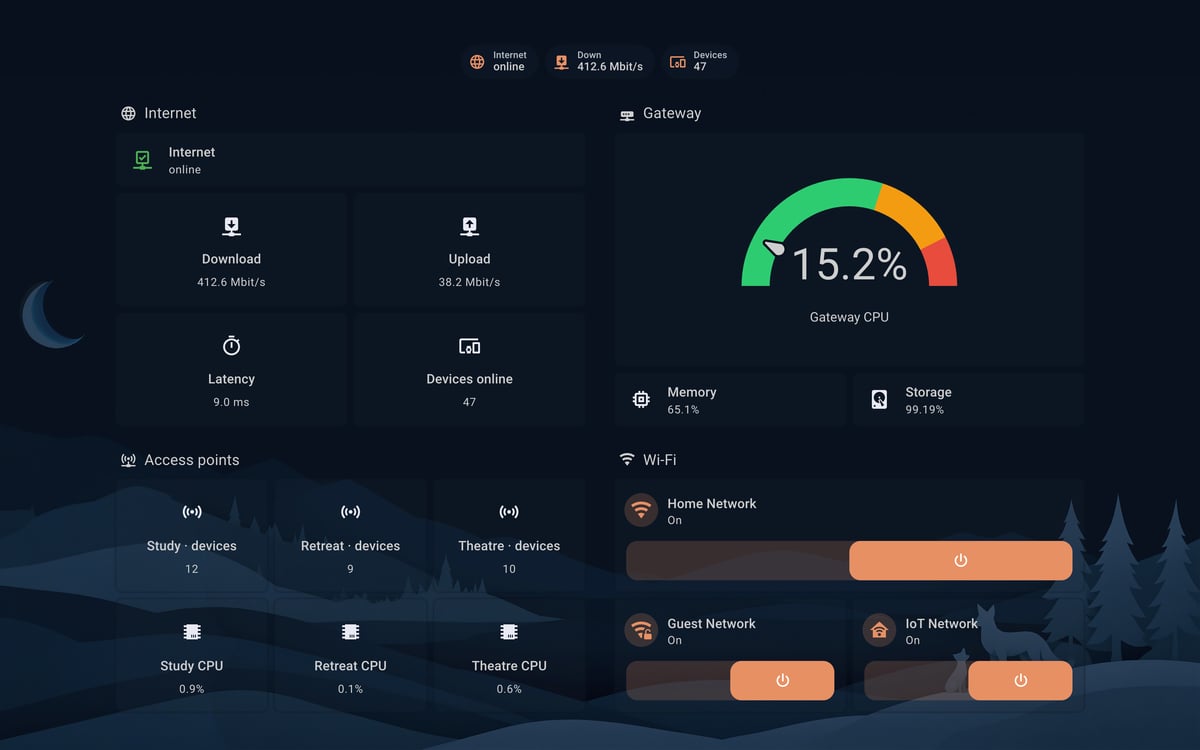This screenshot has height=750, width=1200.
Task: Open the Internet online chip
Action: [499, 62]
